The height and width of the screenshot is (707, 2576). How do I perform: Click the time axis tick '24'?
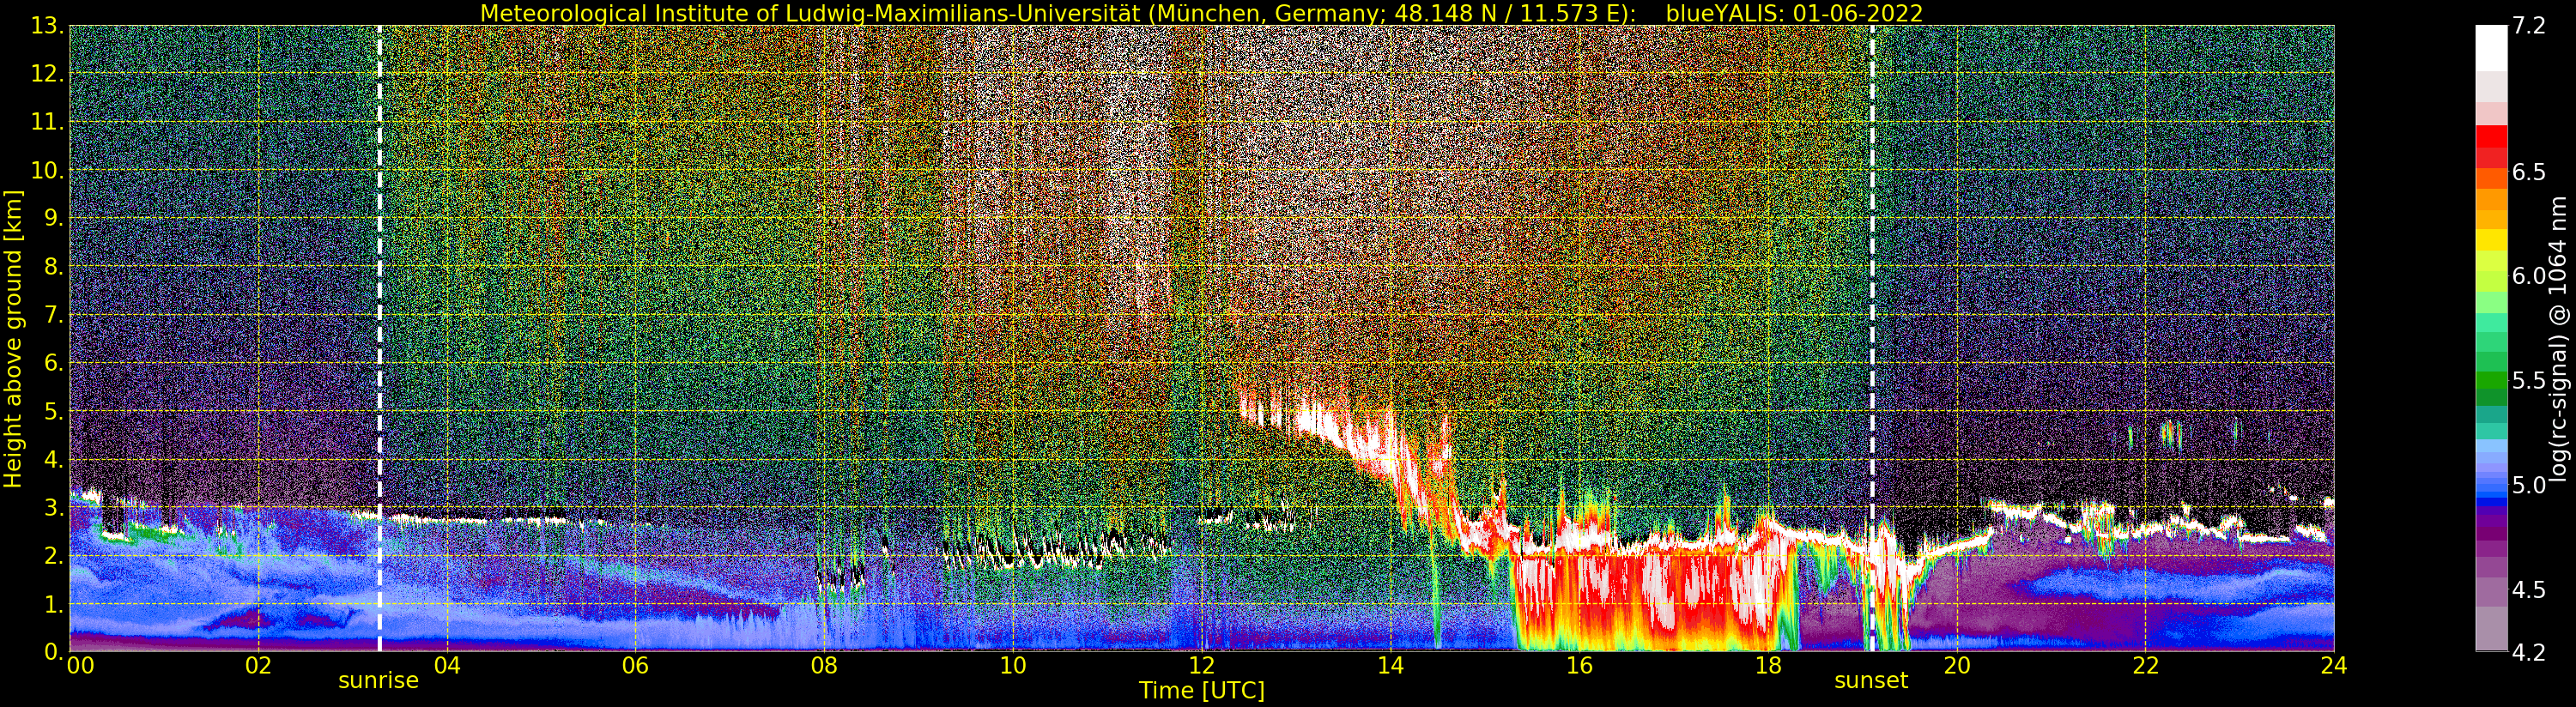click(2334, 666)
